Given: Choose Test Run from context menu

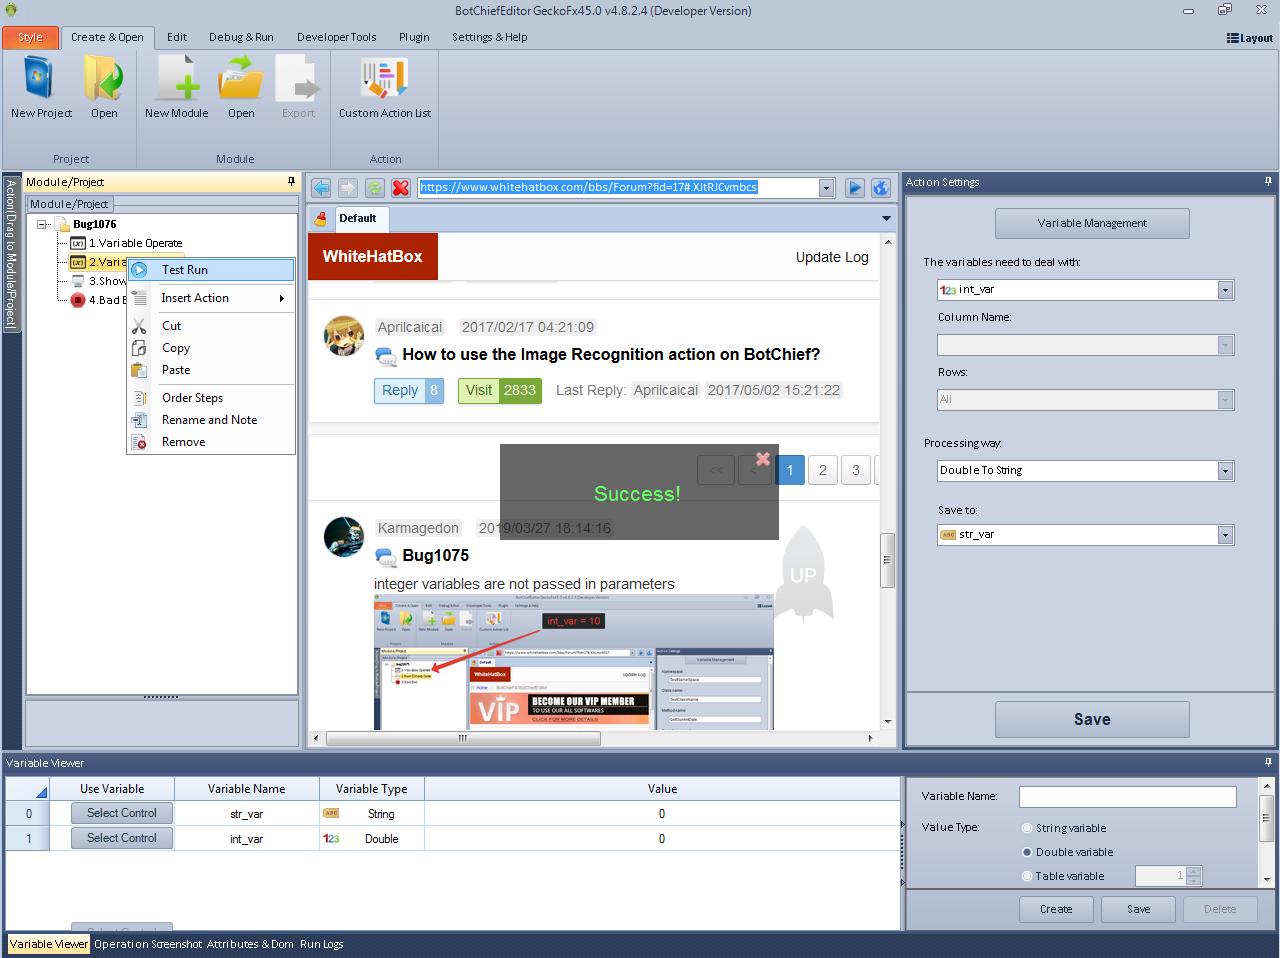Looking at the screenshot, I should tap(185, 270).
